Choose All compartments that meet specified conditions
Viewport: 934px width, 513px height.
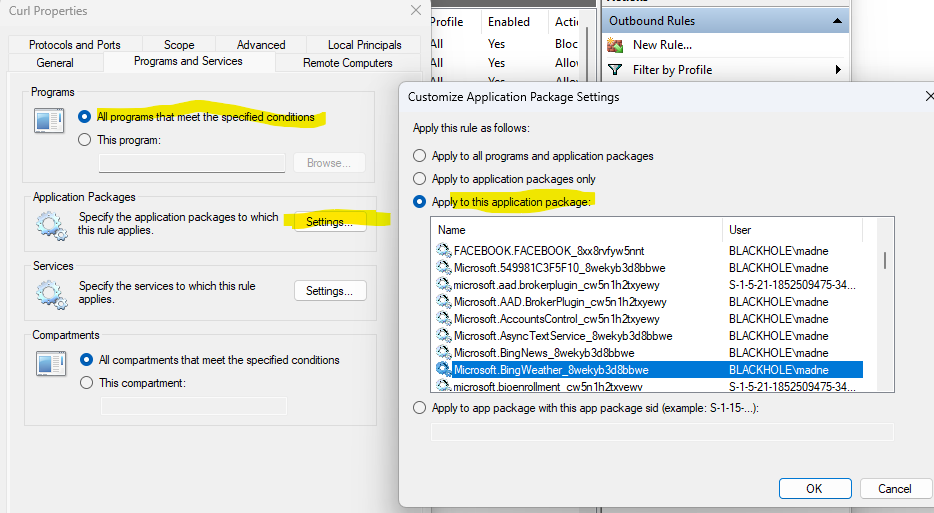tap(86, 360)
